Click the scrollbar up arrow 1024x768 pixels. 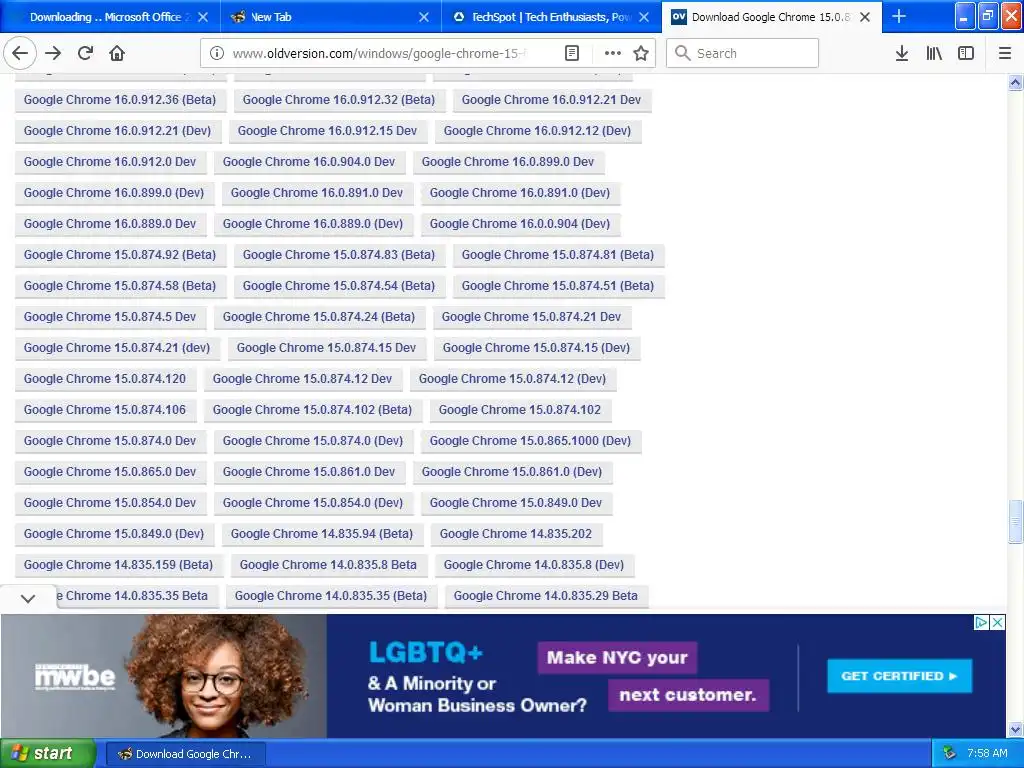click(x=1015, y=83)
